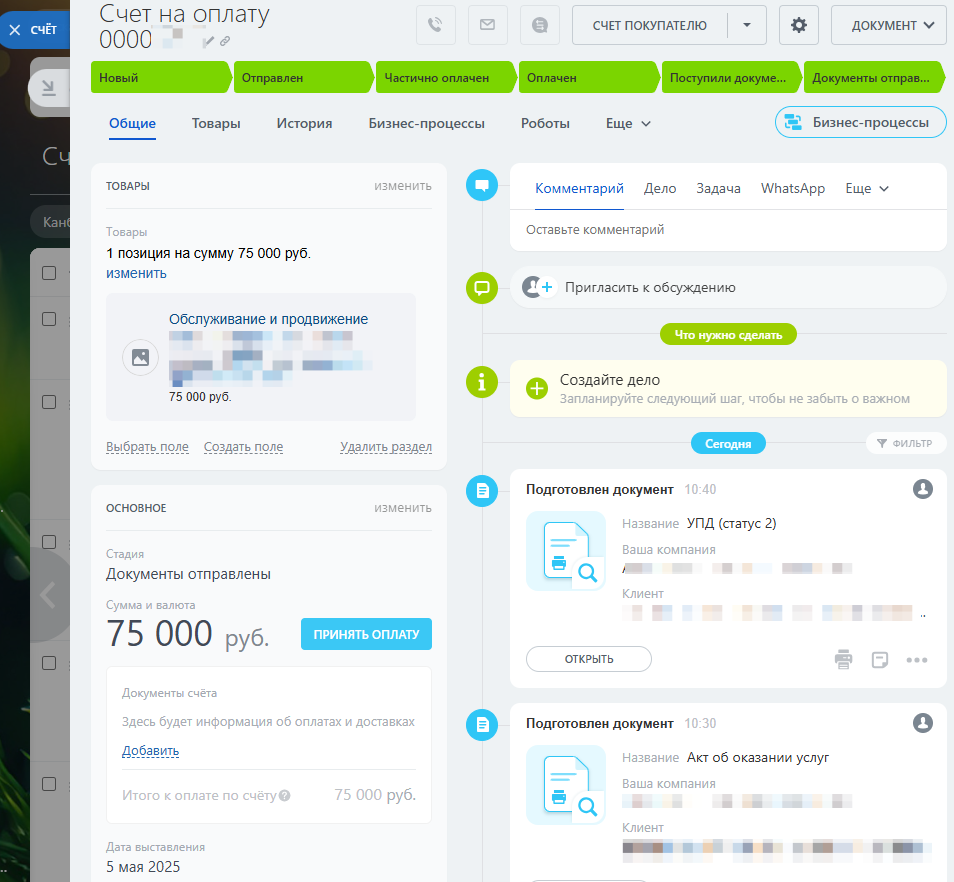Expand the arrow next to СЧЕТ ПОКУПАТЕЛЮ
Image resolution: width=954 pixels, height=882 pixels.
click(x=747, y=24)
